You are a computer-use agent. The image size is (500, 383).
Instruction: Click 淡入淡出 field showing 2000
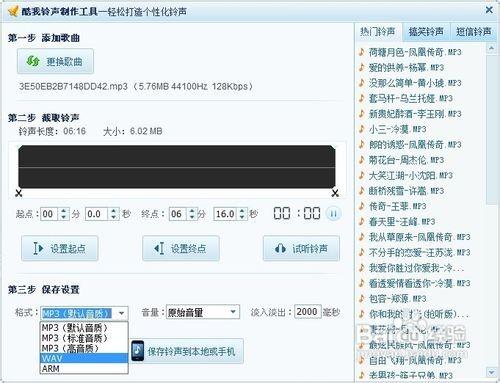pyautogui.click(x=307, y=312)
